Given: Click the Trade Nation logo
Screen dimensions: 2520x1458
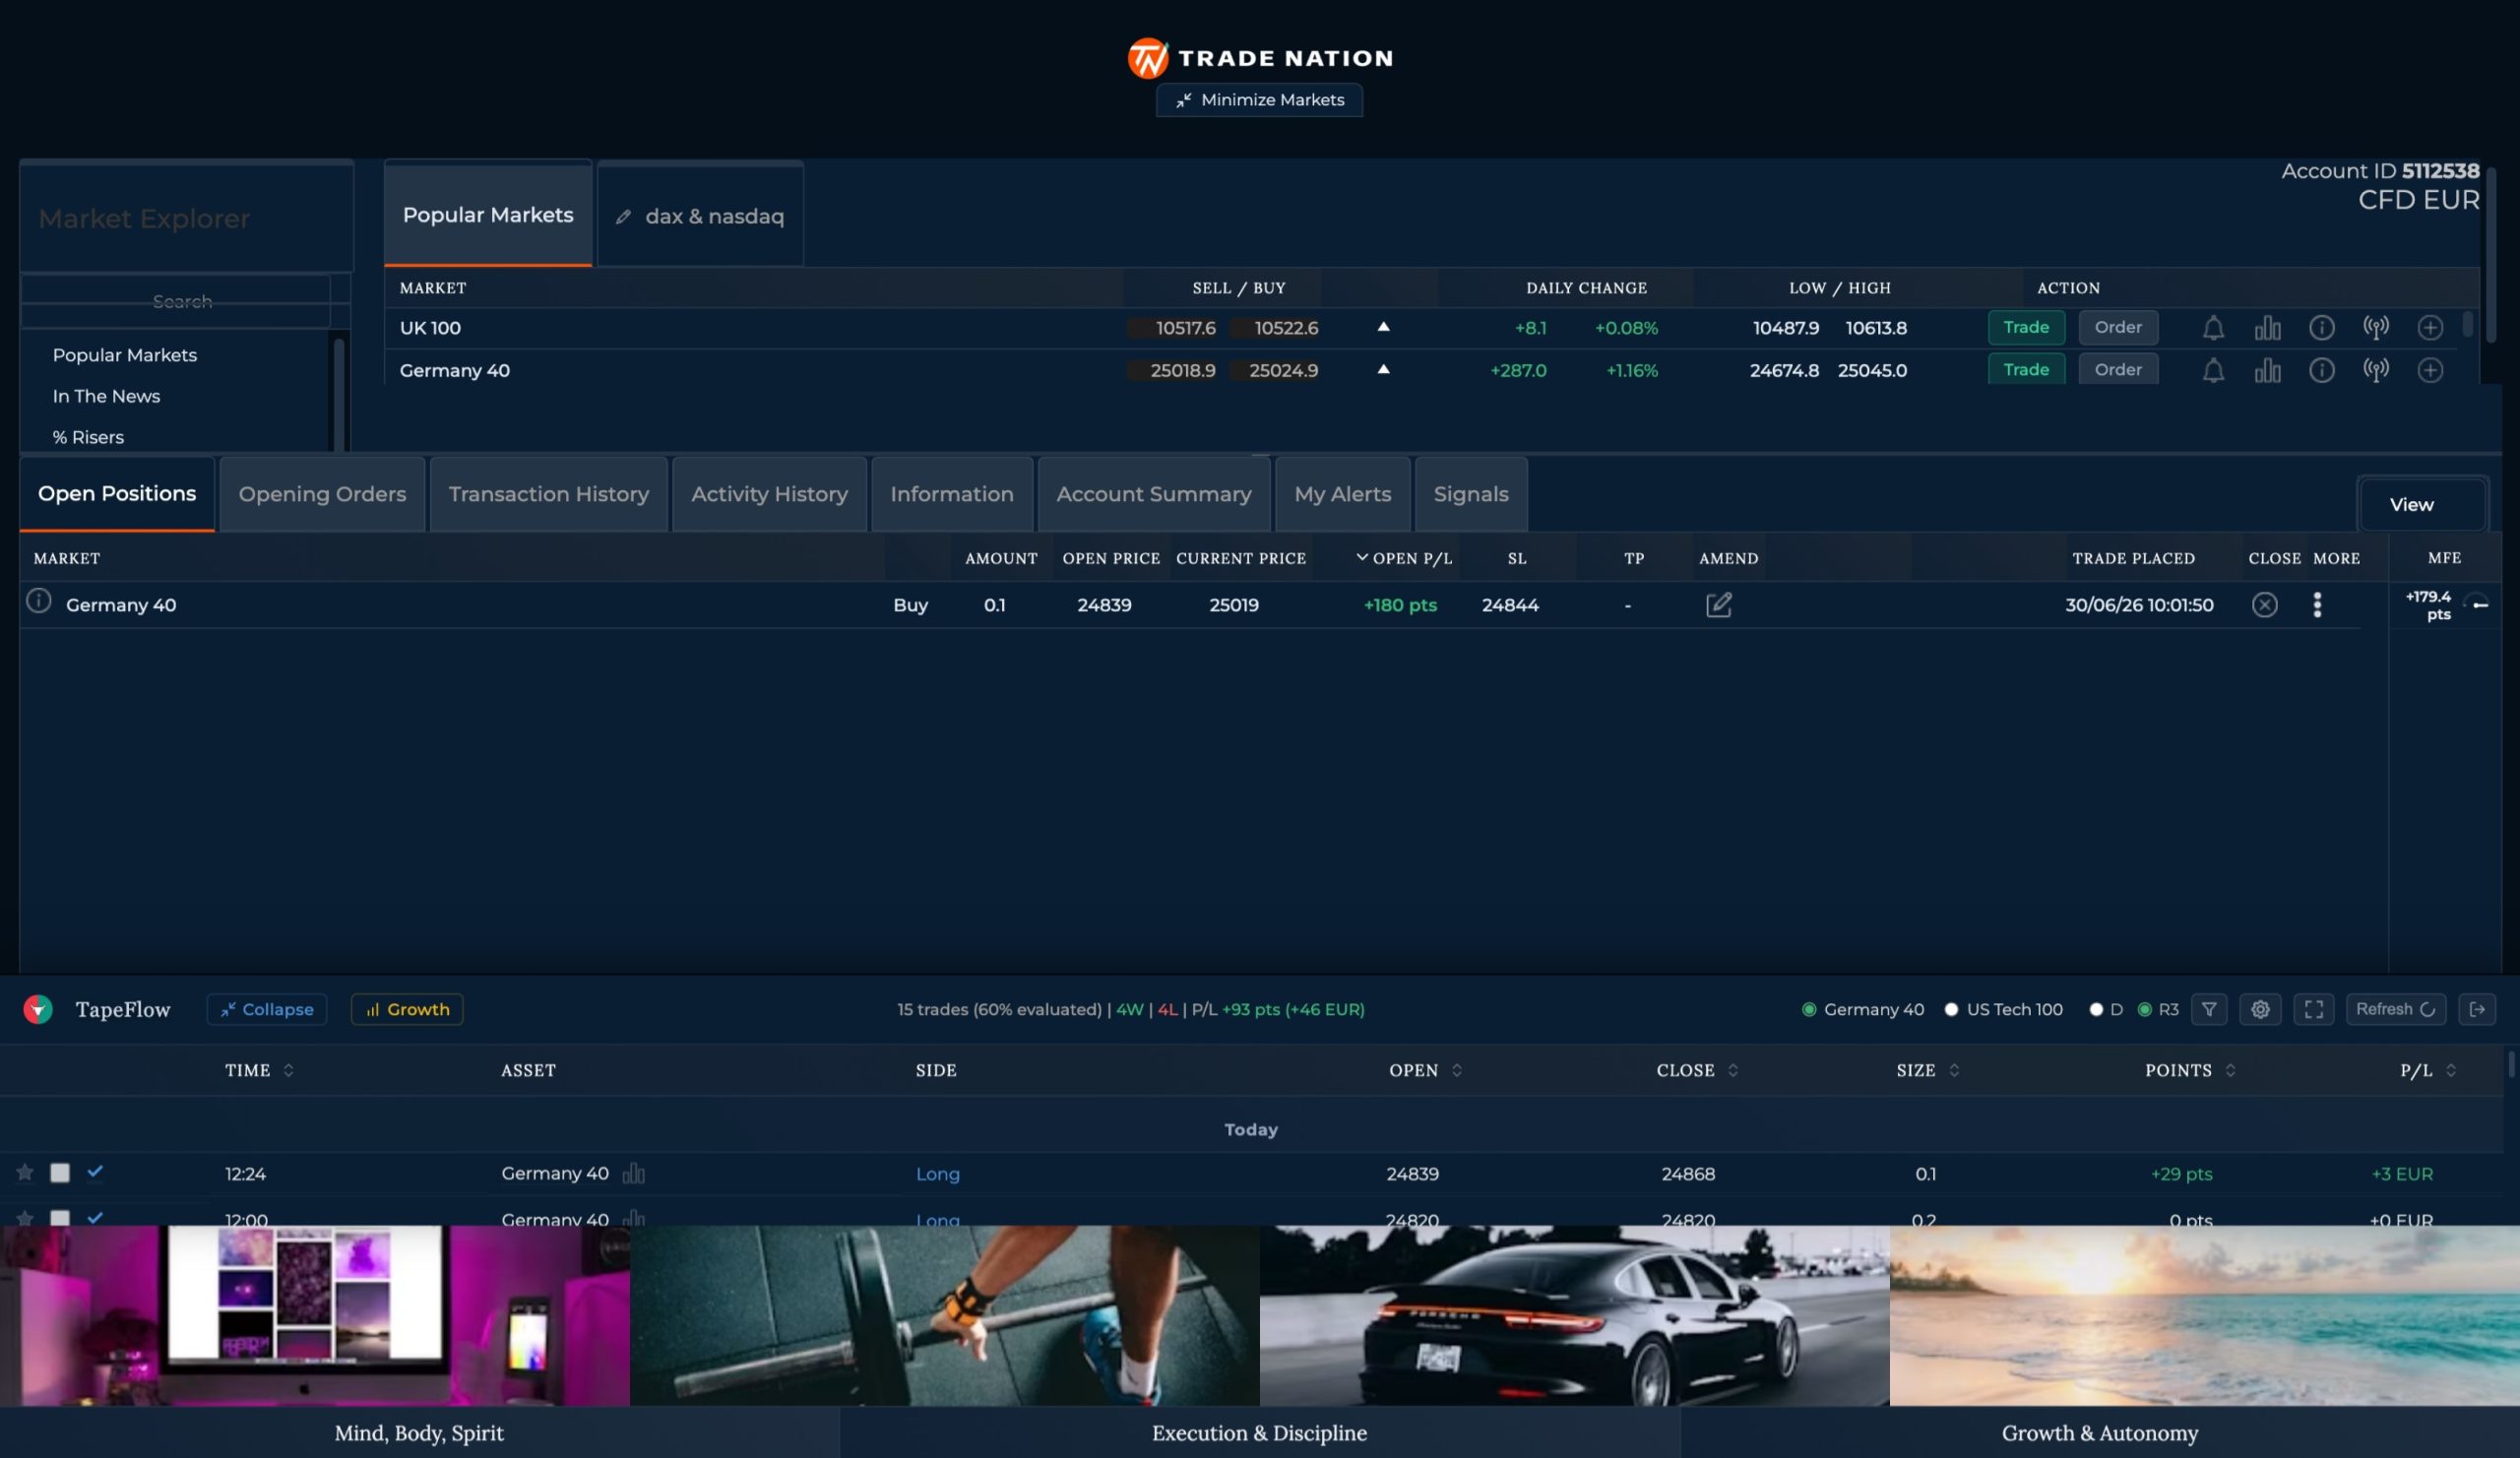Looking at the screenshot, I should click(1260, 58).
